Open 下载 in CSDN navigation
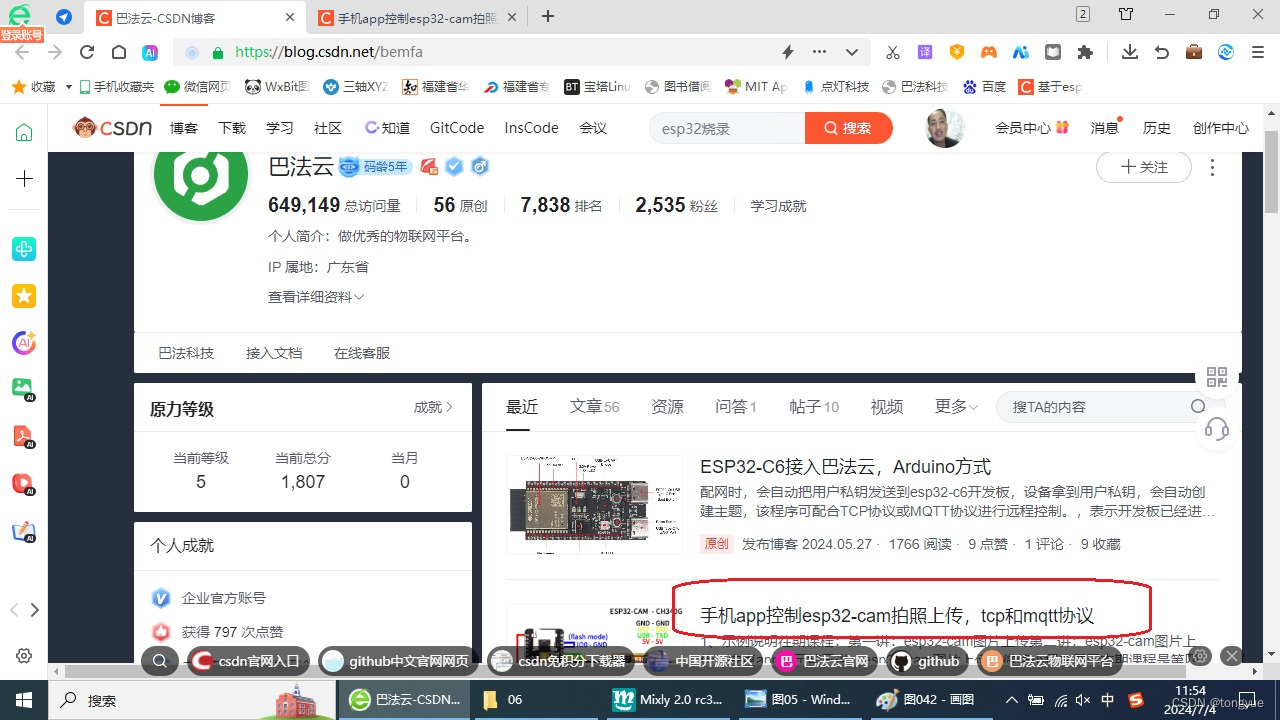 click(232, 128)
